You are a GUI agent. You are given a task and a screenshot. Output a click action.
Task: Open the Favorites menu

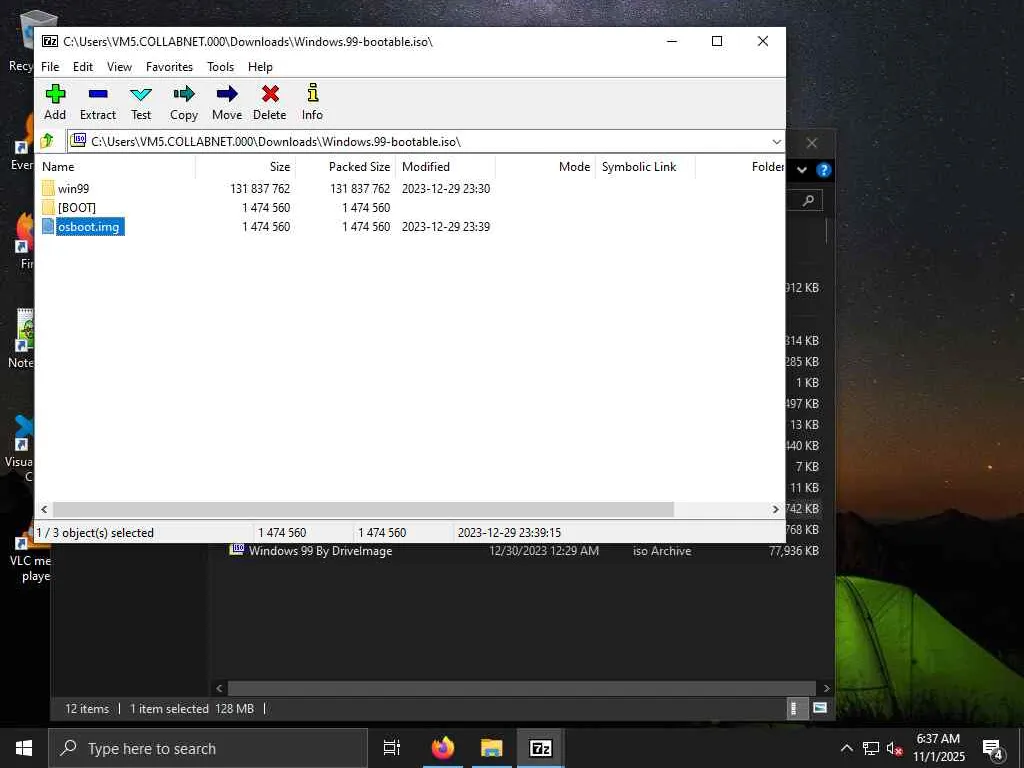(170, 67)
